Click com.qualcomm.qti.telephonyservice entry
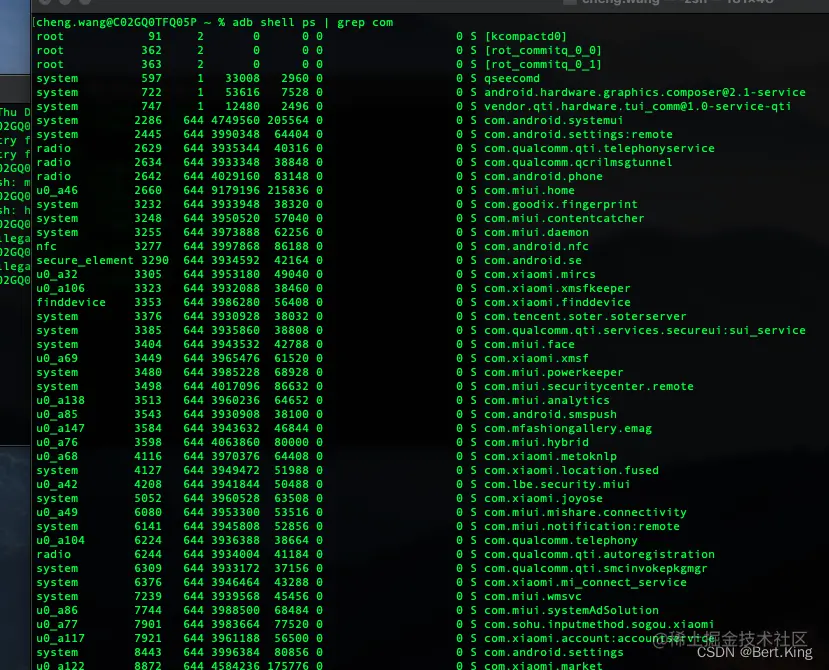 [599, 149]
